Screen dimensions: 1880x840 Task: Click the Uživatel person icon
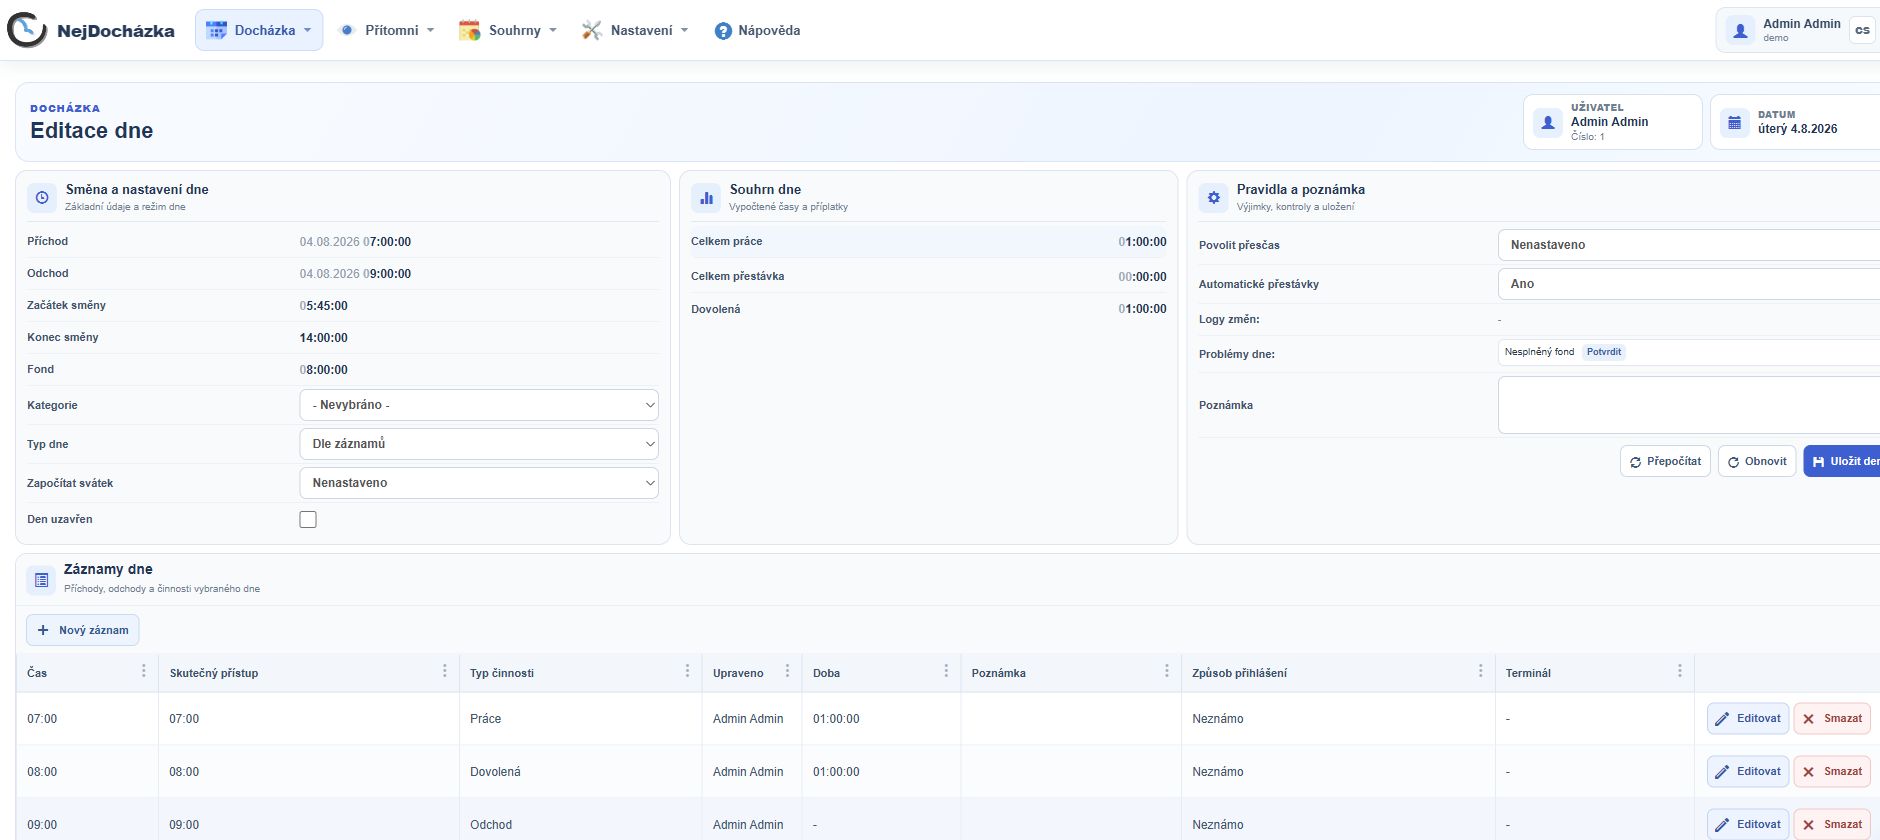[x=1548, y=122]
